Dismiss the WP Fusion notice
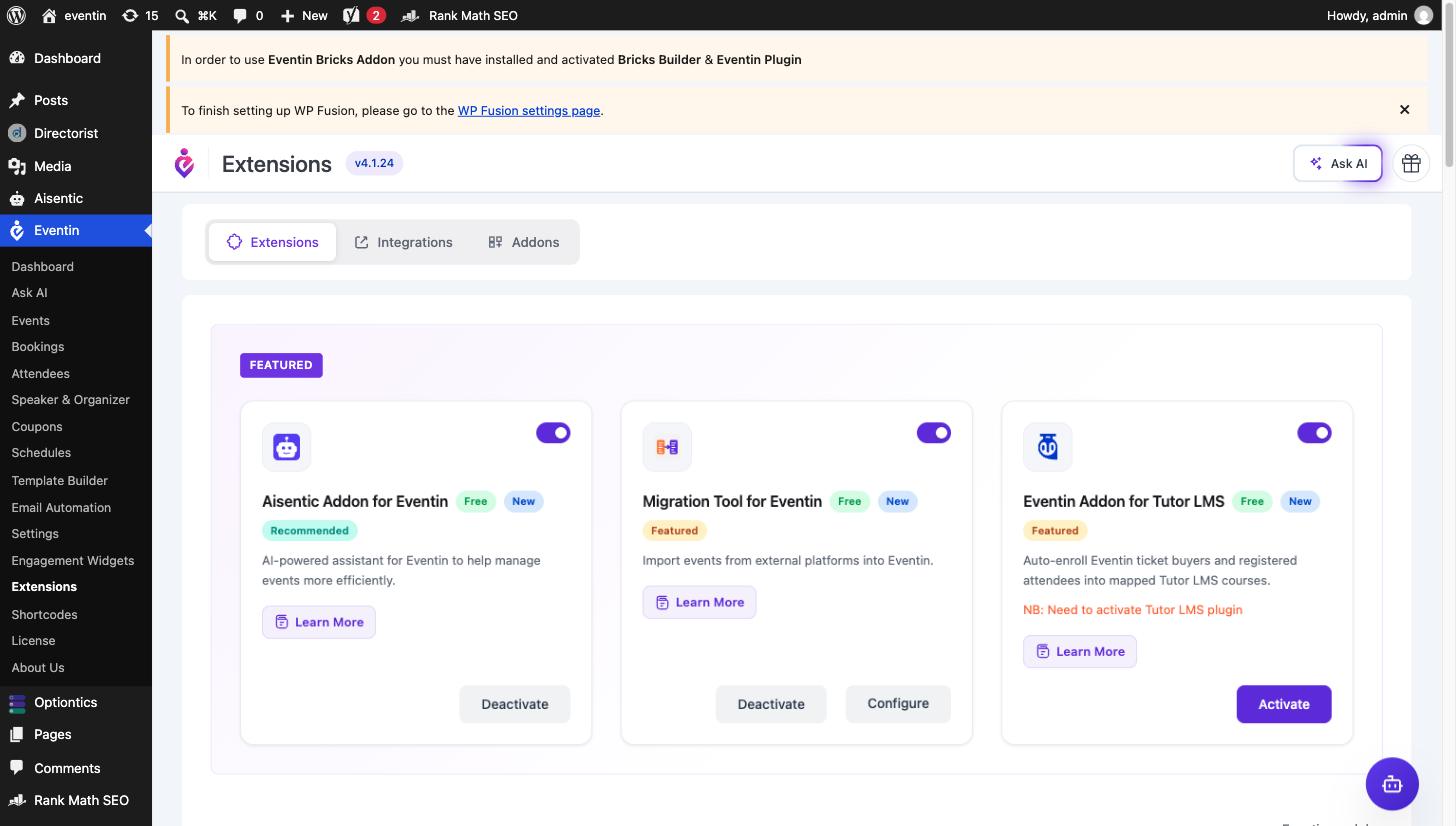Image resolution: width=1456 pixels, height=826 pixels. (x=1404, y=110)
